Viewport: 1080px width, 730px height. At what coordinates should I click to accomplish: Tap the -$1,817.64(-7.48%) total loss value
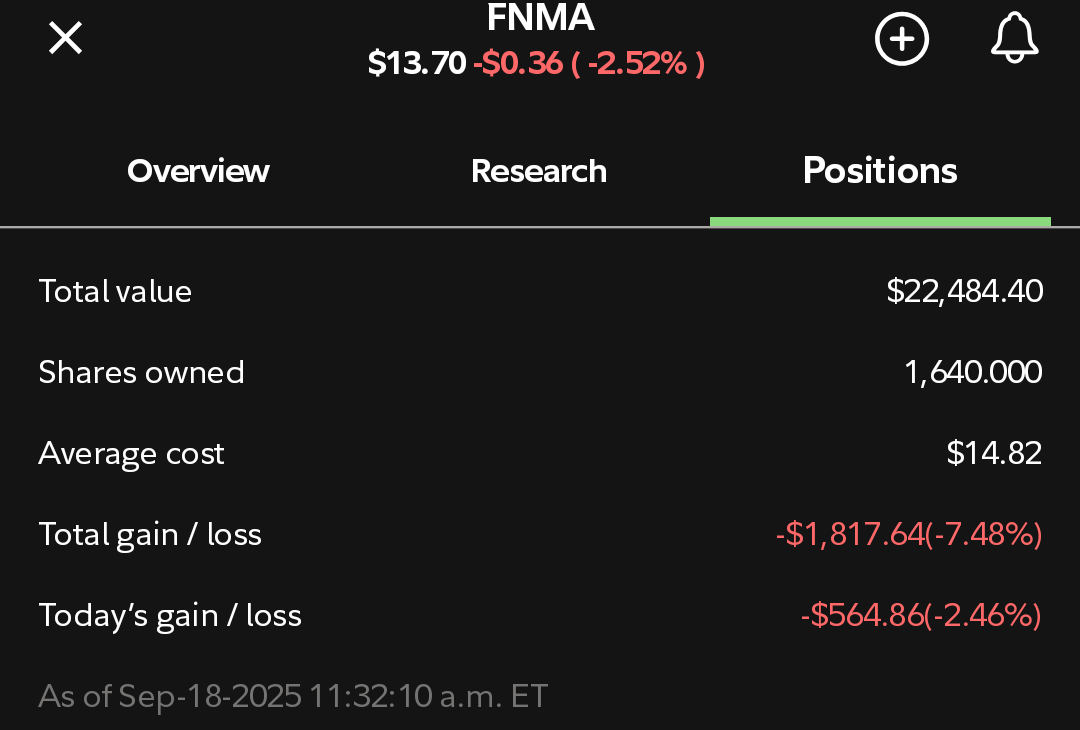tap(908, 535)
